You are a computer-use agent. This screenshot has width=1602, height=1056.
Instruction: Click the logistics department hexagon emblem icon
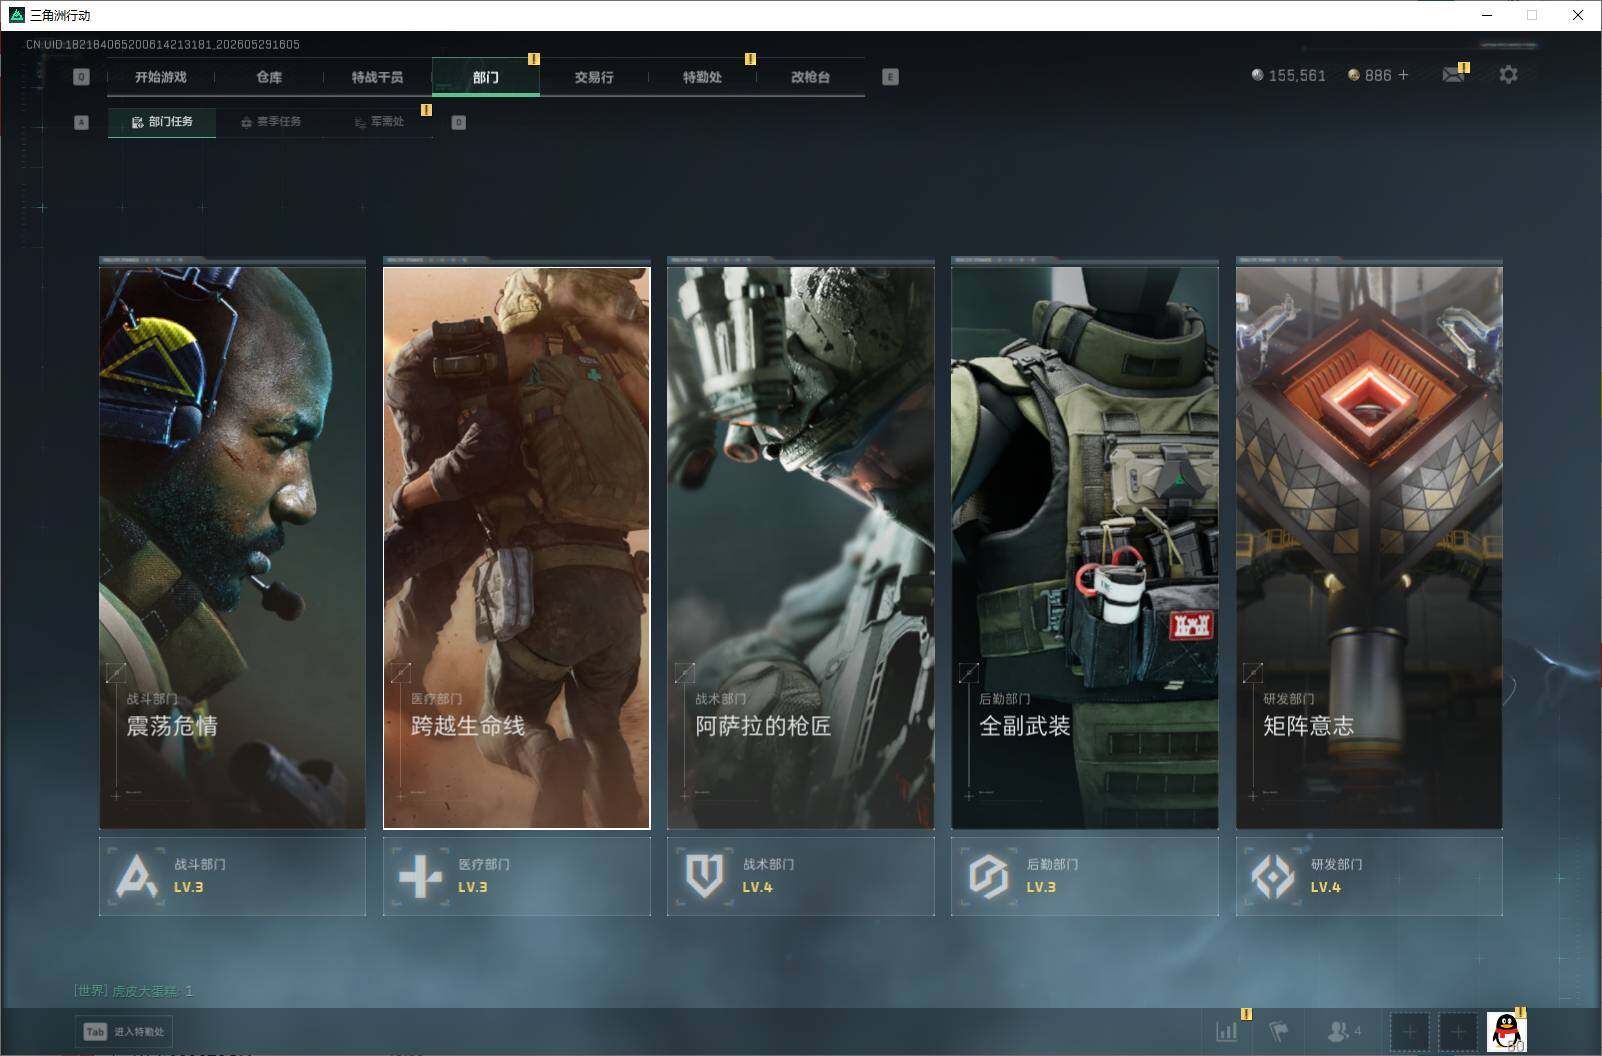click(x=989, y=877)
